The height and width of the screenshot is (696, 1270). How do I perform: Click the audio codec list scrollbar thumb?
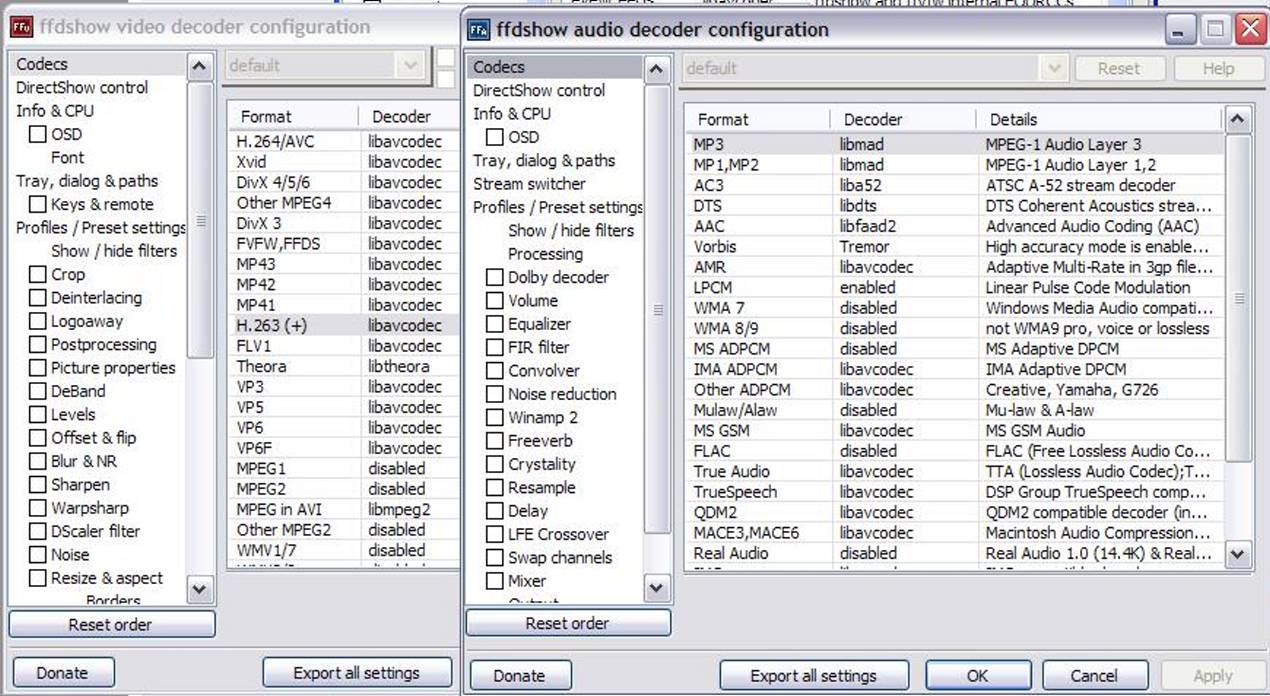tap(1238, 298)
